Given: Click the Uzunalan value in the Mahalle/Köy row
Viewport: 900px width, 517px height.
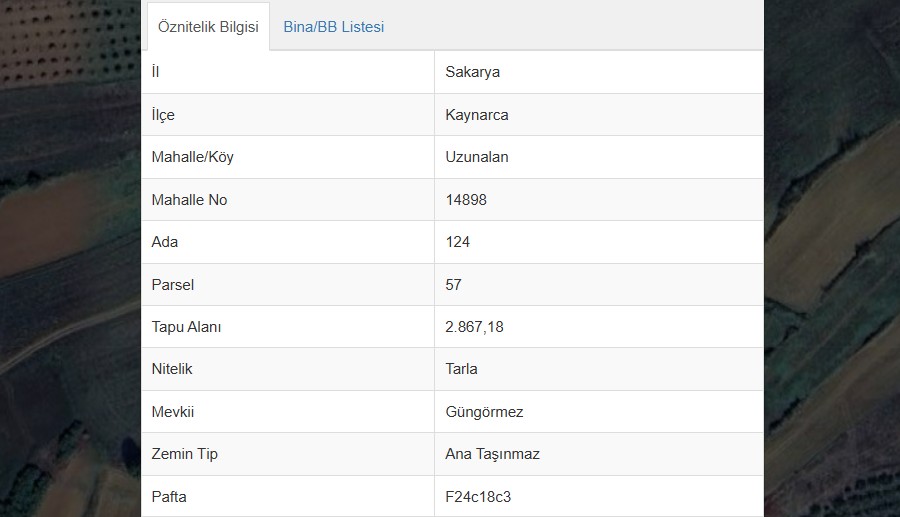Looking at the screenshot, I should point(476,157).
